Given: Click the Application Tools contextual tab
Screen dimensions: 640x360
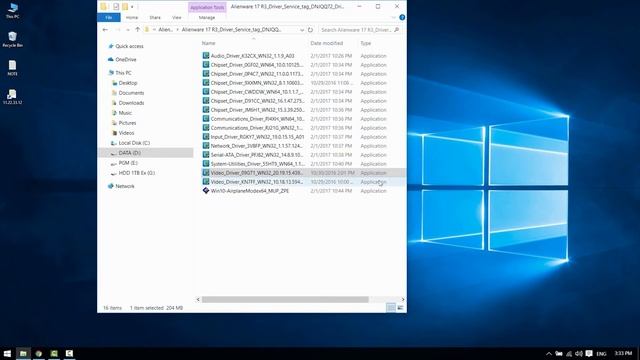Looking at the screenshot, I should click(x=207, y=7).
